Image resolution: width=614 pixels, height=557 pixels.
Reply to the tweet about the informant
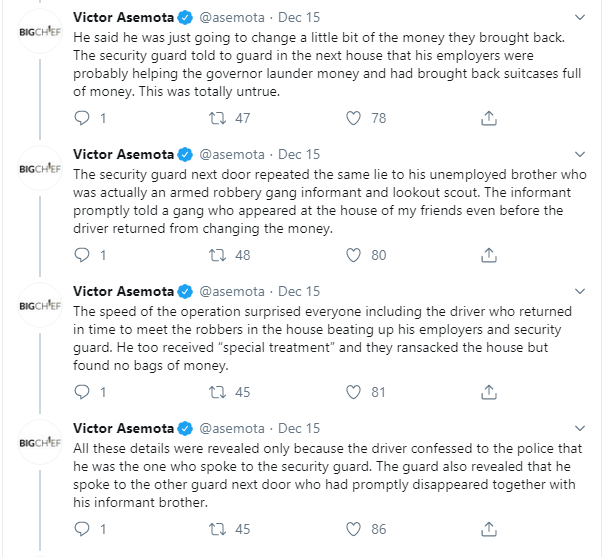click(x=84, y=255)
